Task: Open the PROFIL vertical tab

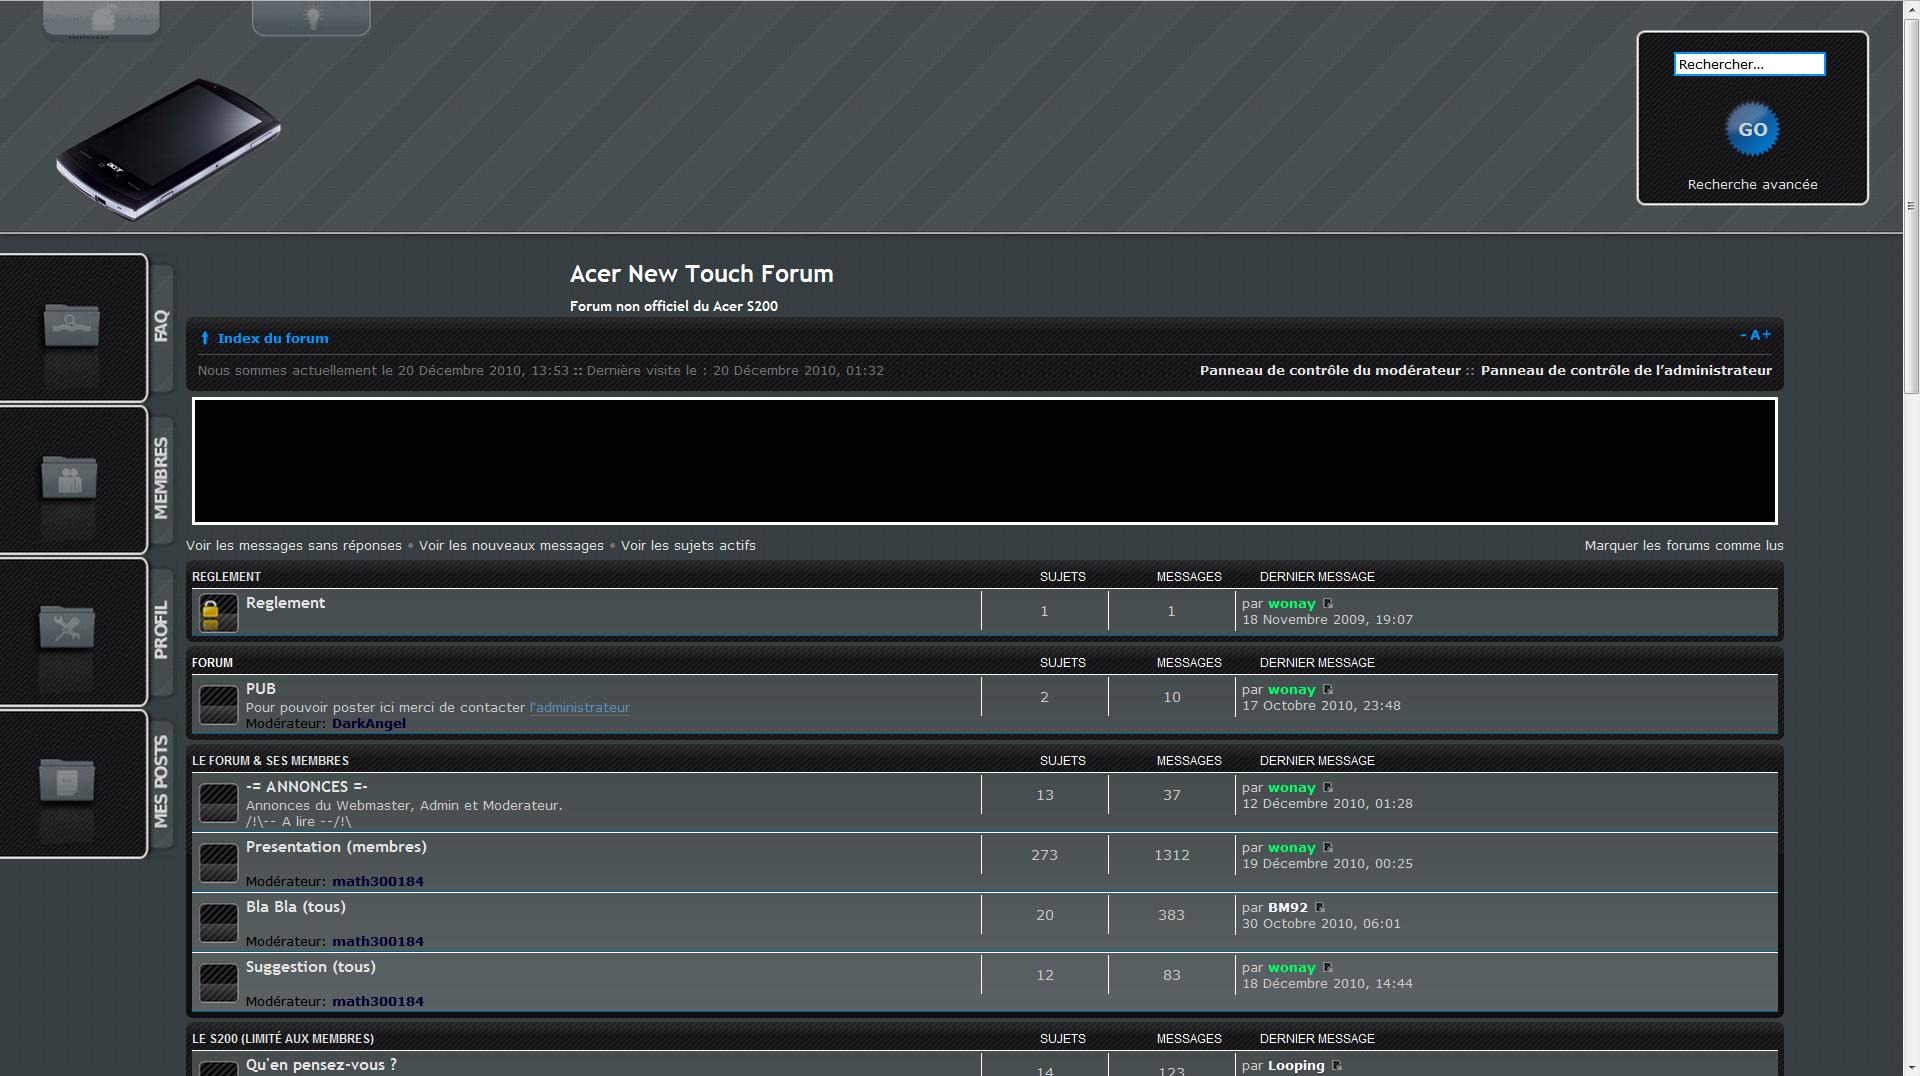Action: tap(161, 630)
